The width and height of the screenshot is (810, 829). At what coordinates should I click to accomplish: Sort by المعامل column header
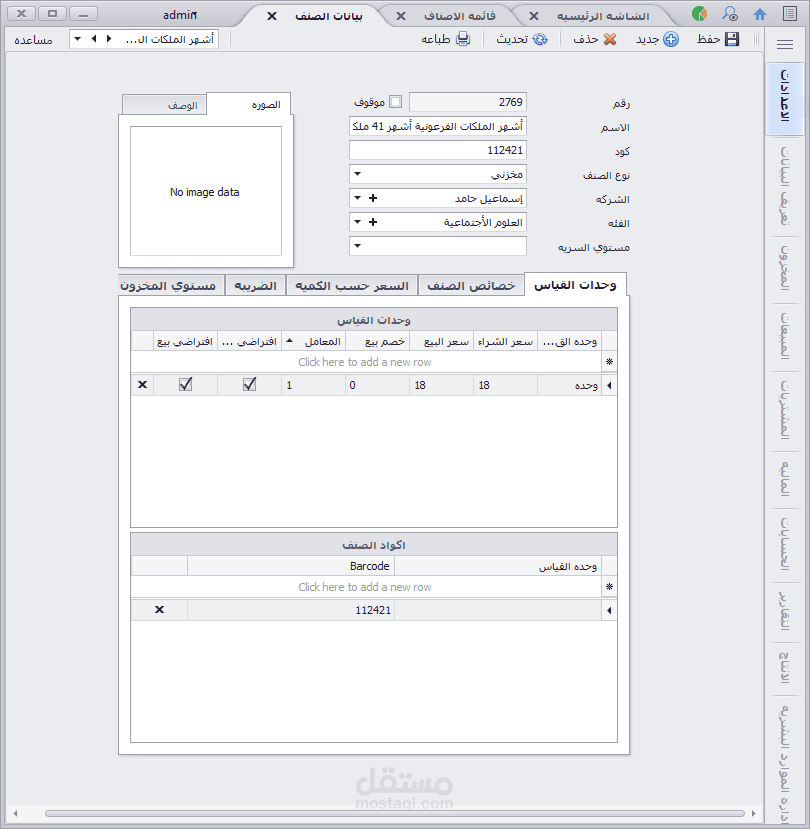click(x=313, y=342)
